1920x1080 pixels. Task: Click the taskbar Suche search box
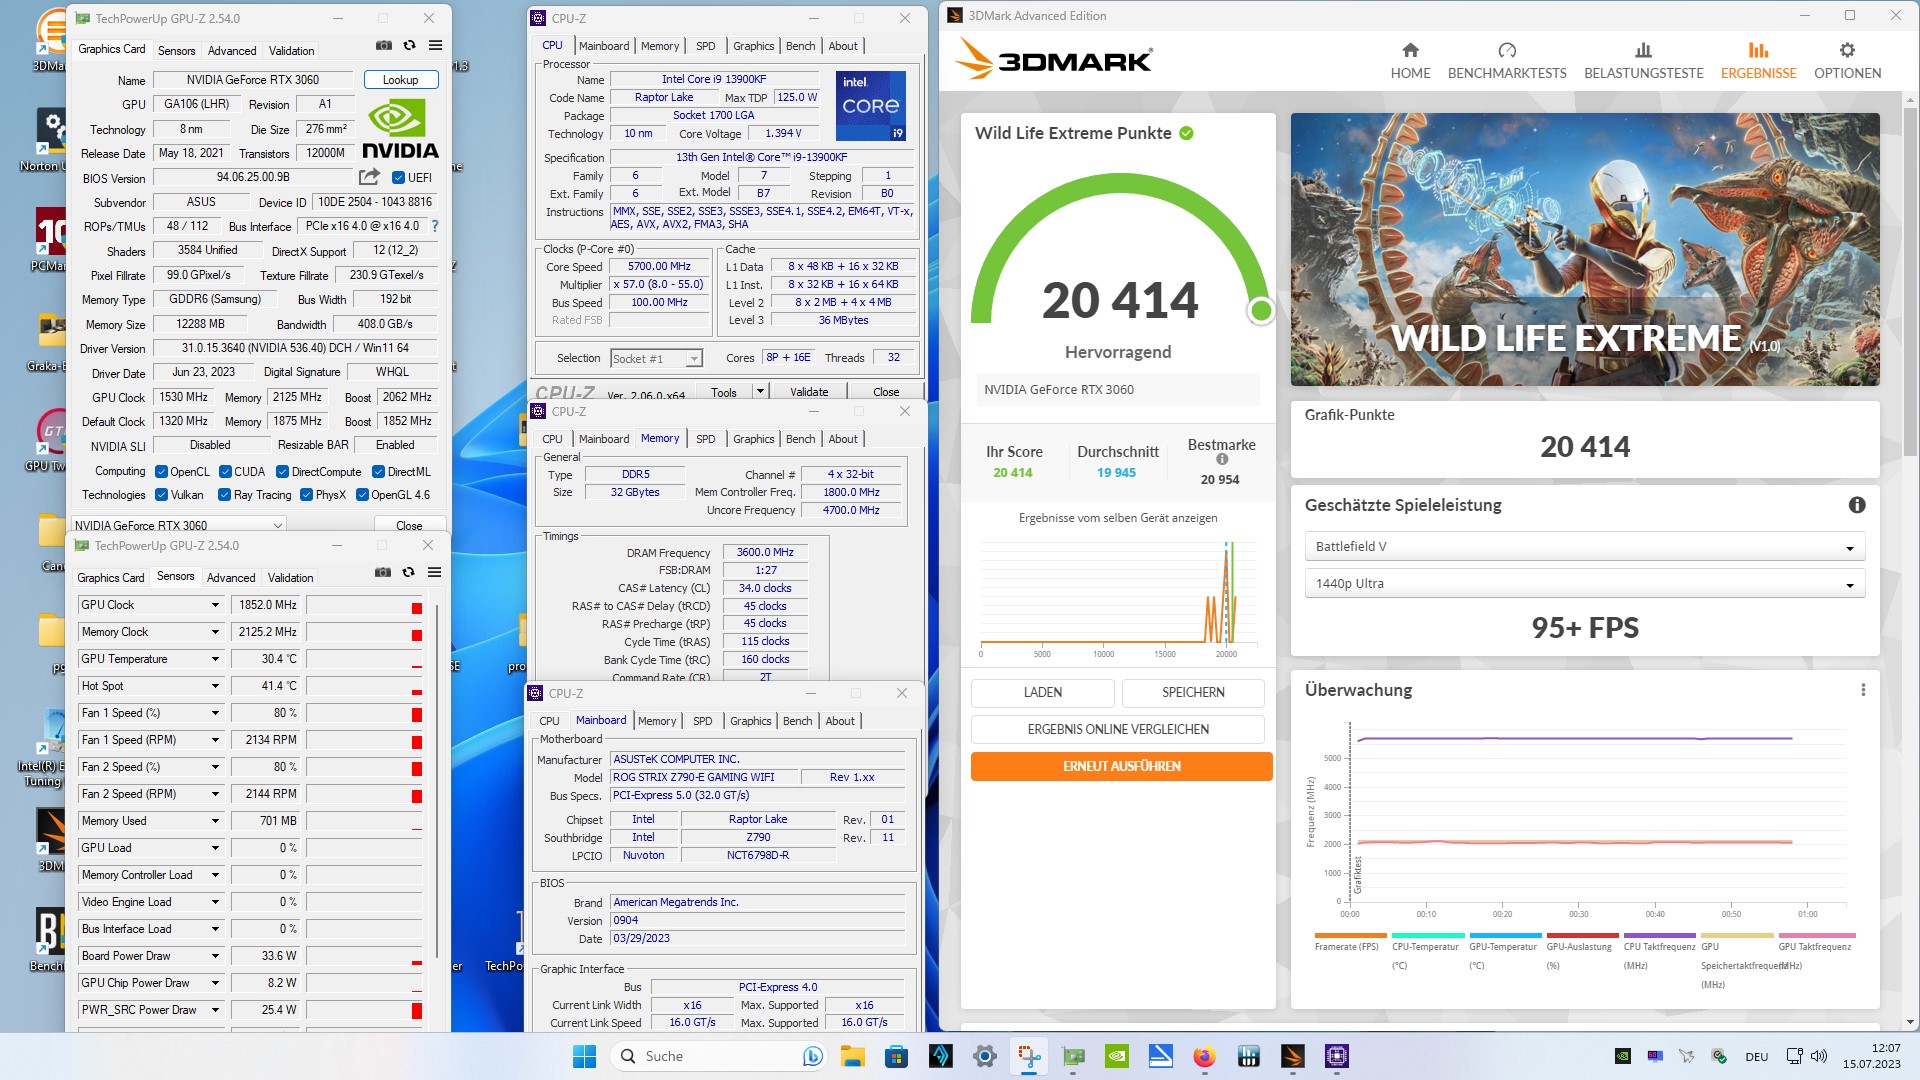pyautogui.click(x=719, y=1056)
